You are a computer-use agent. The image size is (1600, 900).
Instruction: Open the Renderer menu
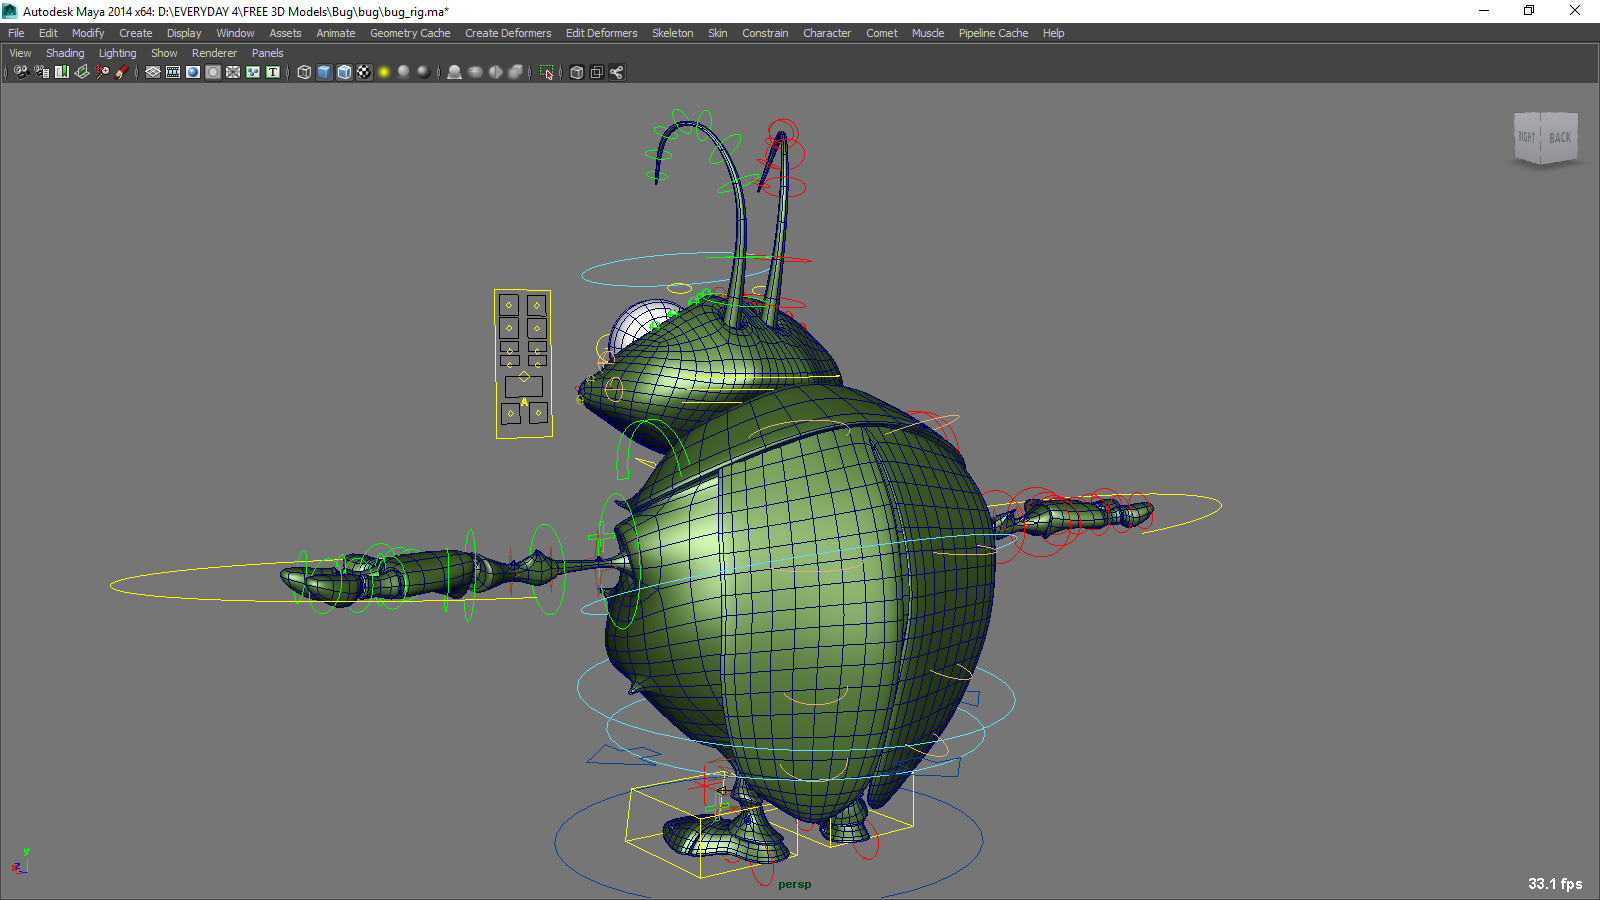(214, 53)
